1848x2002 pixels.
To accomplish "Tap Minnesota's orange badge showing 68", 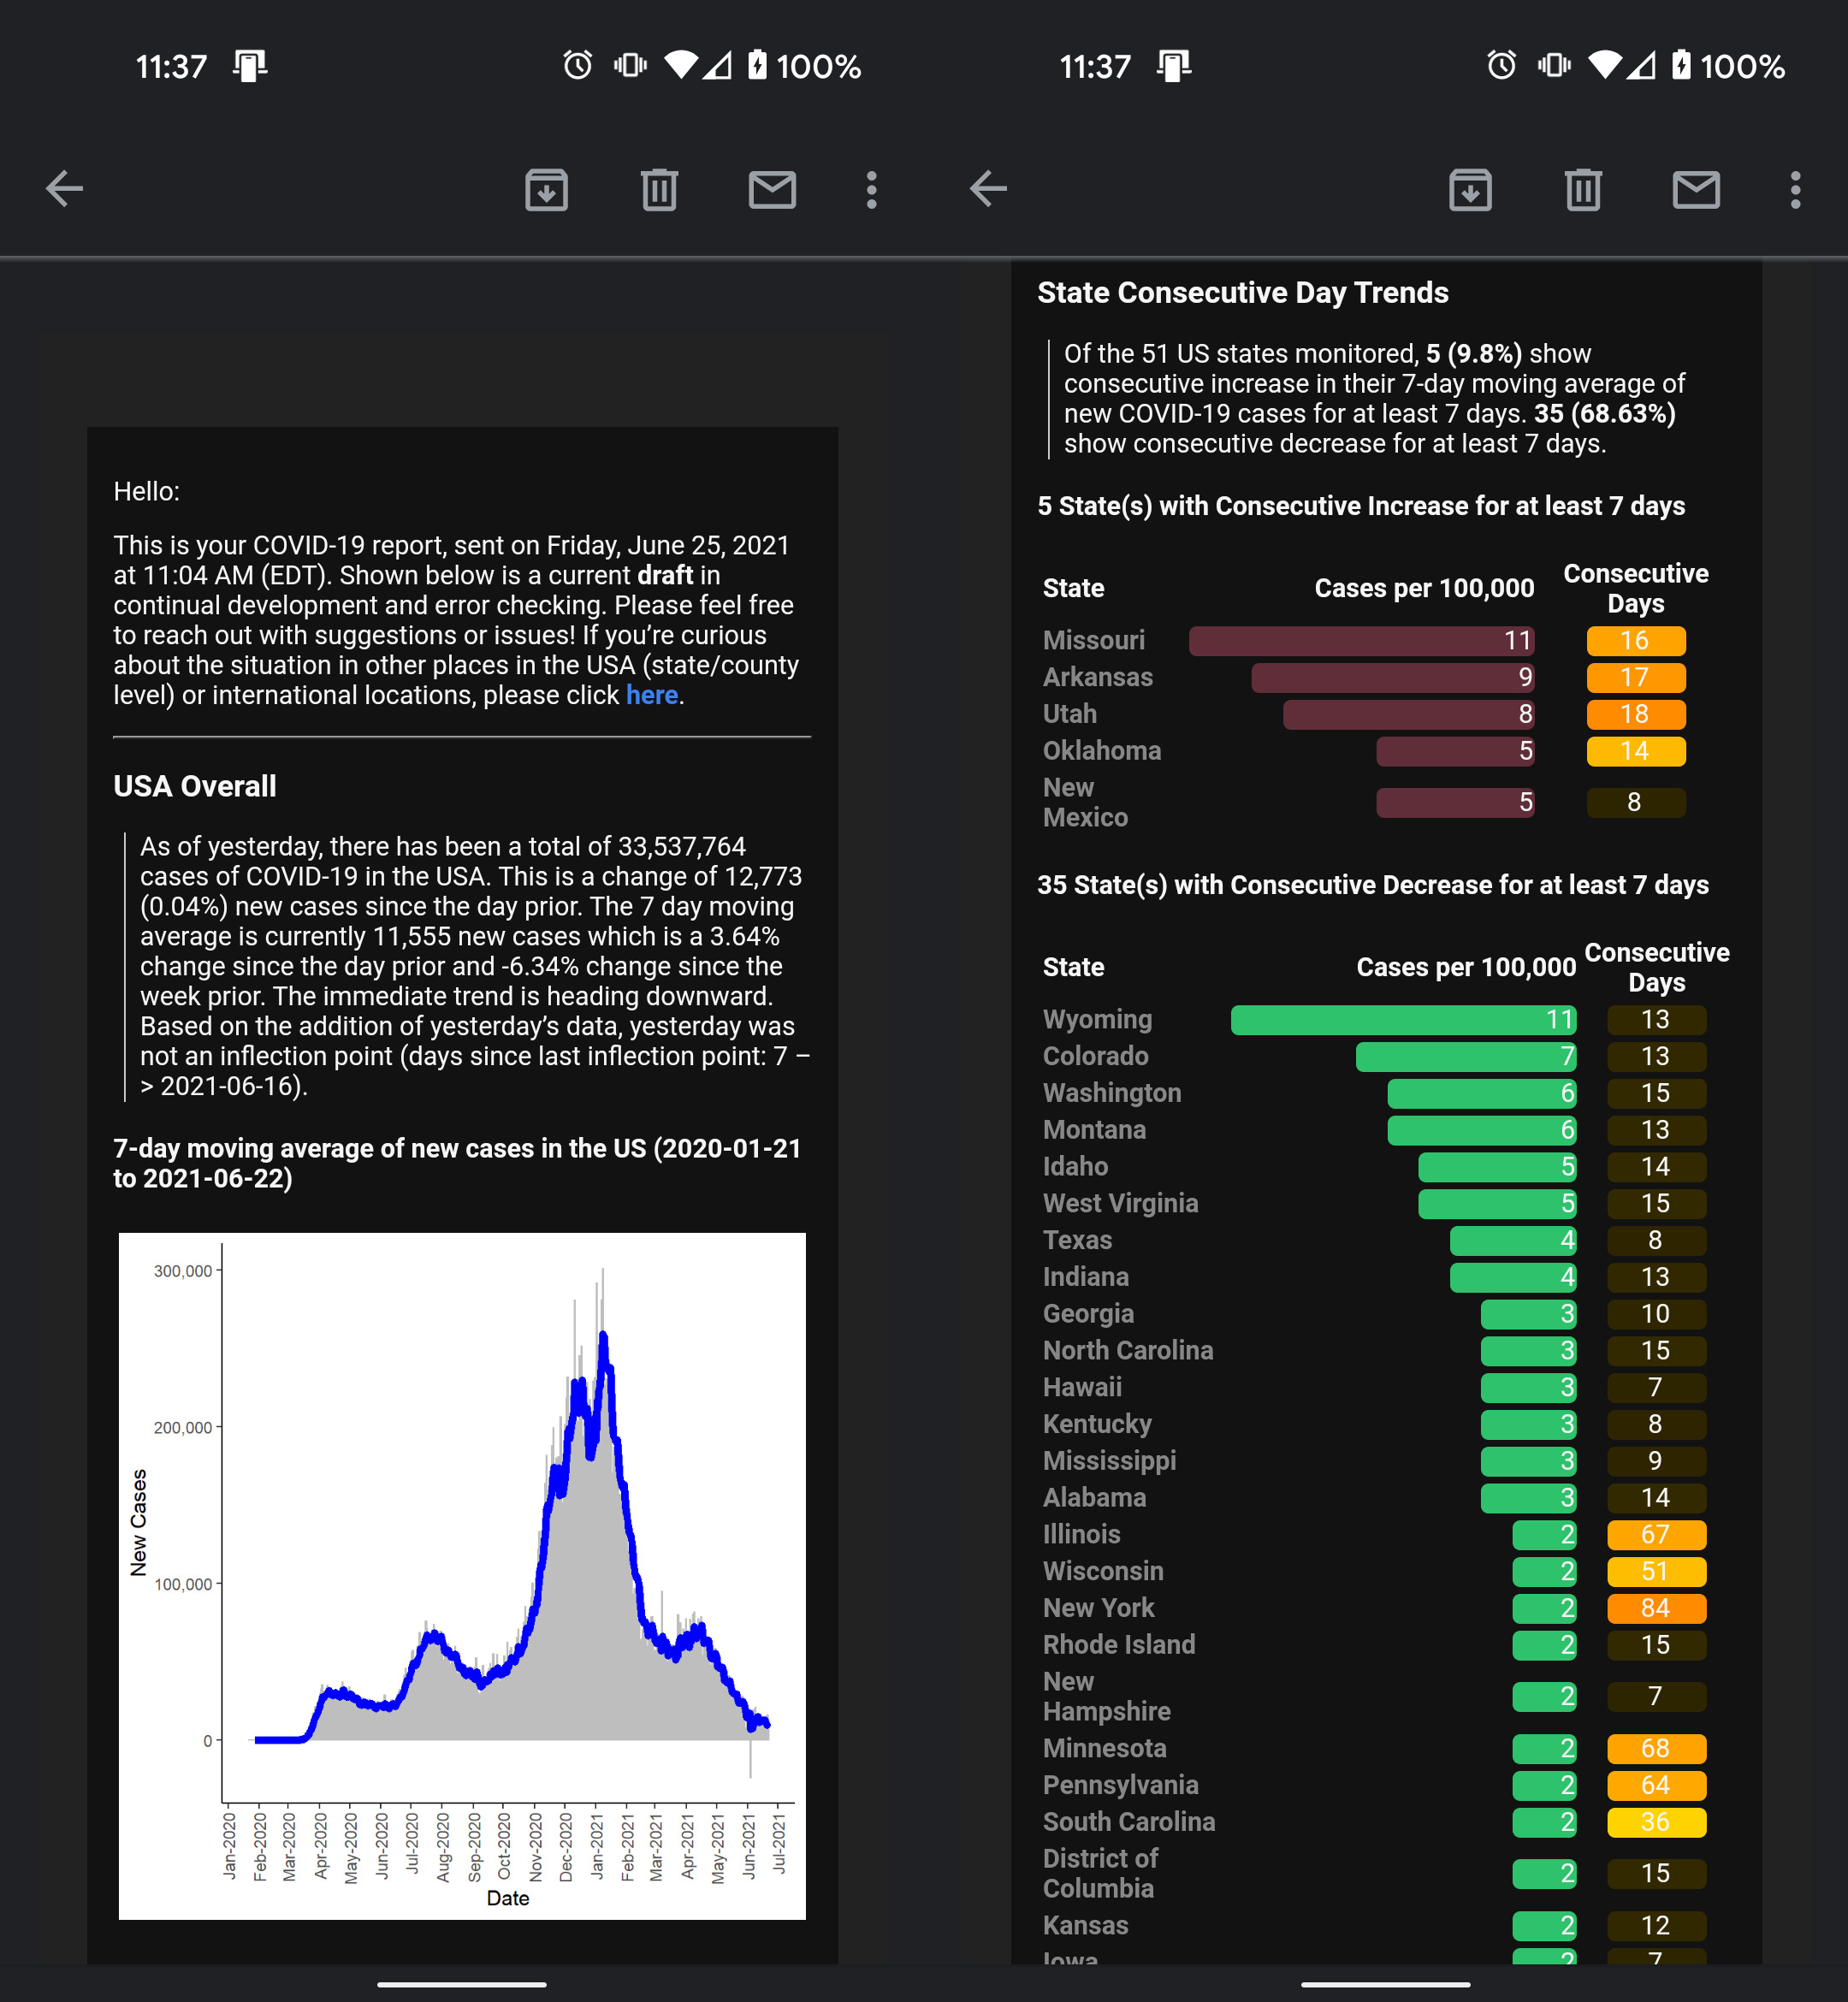I will [1657, 1749].
